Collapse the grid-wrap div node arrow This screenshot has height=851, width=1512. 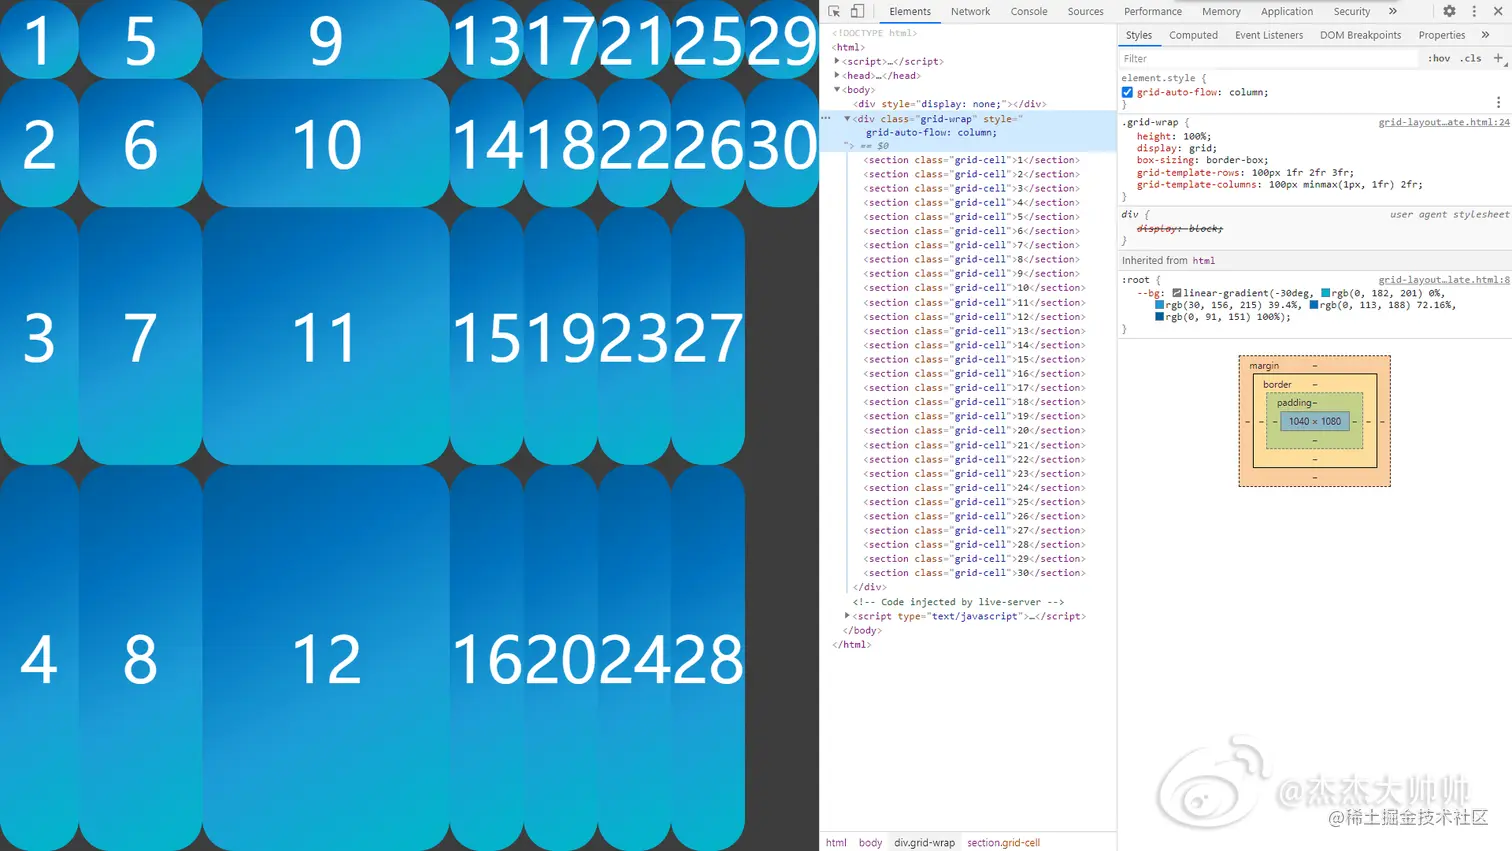847,118
